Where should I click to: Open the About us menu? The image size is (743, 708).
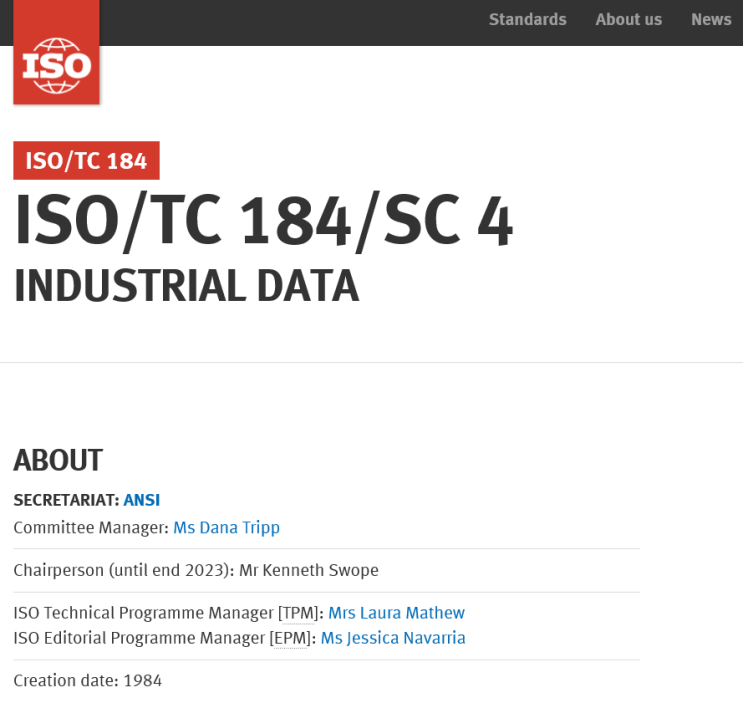628,20
